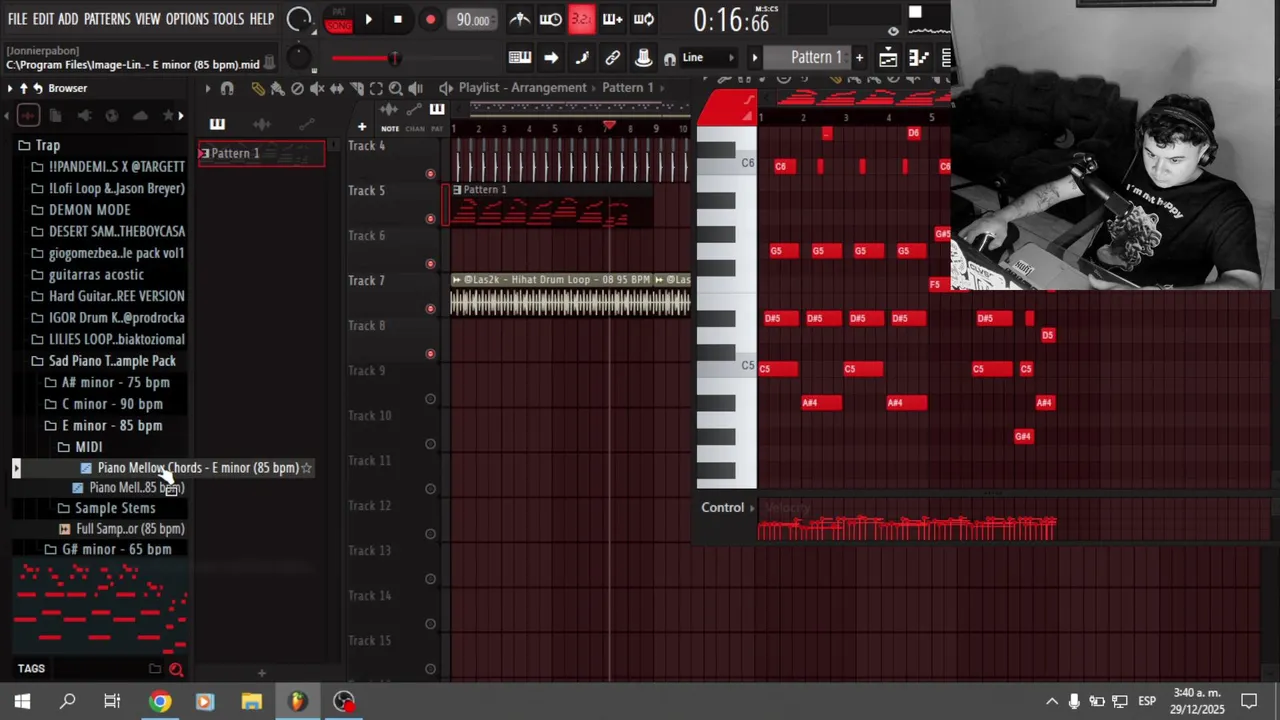Viewport: 1280px width, 720px height.
Task: Expand the C minor - 90 bpm folder
Action: [103, 404]
